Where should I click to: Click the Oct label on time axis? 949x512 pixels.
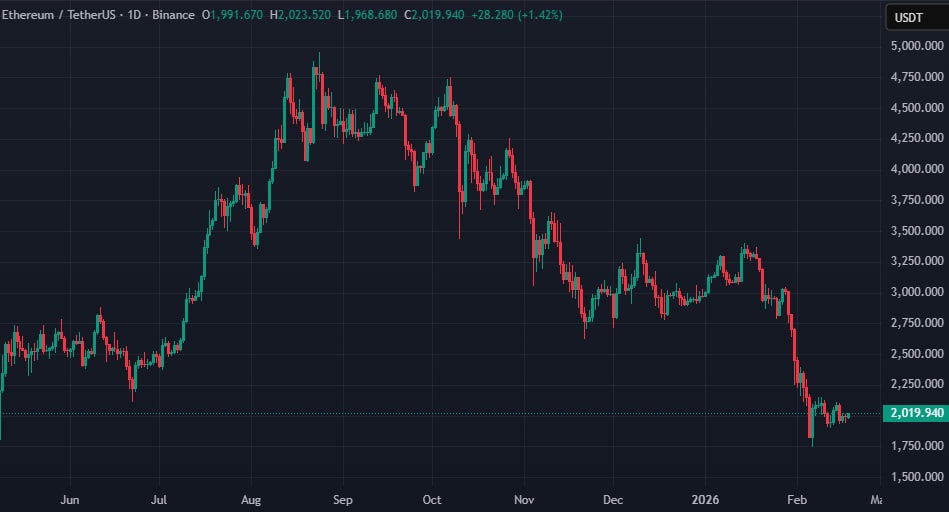[x=432, y=500]
